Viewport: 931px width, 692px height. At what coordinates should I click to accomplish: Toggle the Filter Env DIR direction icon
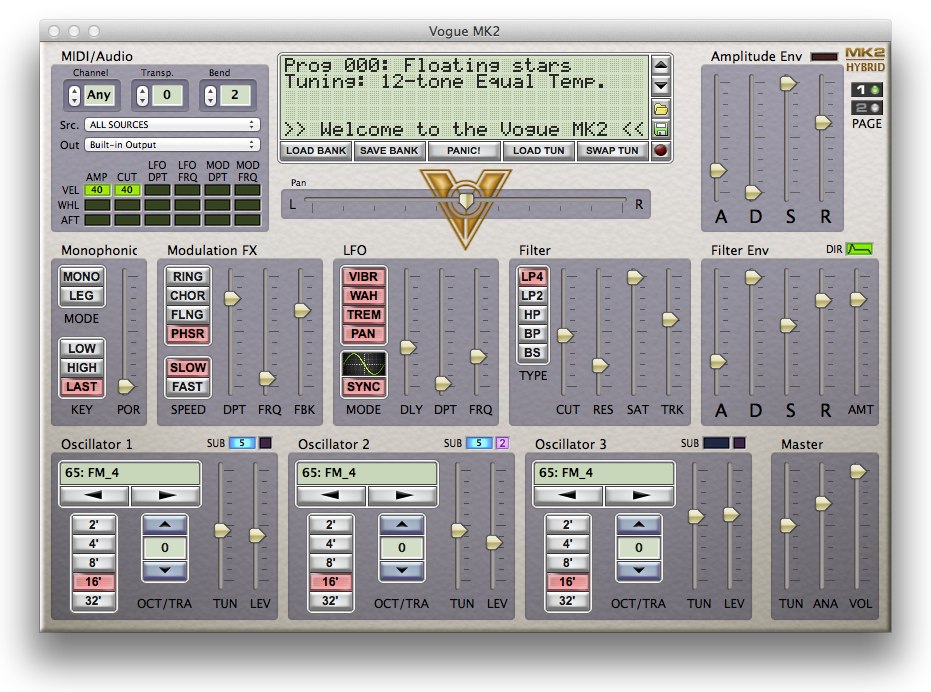859,249
